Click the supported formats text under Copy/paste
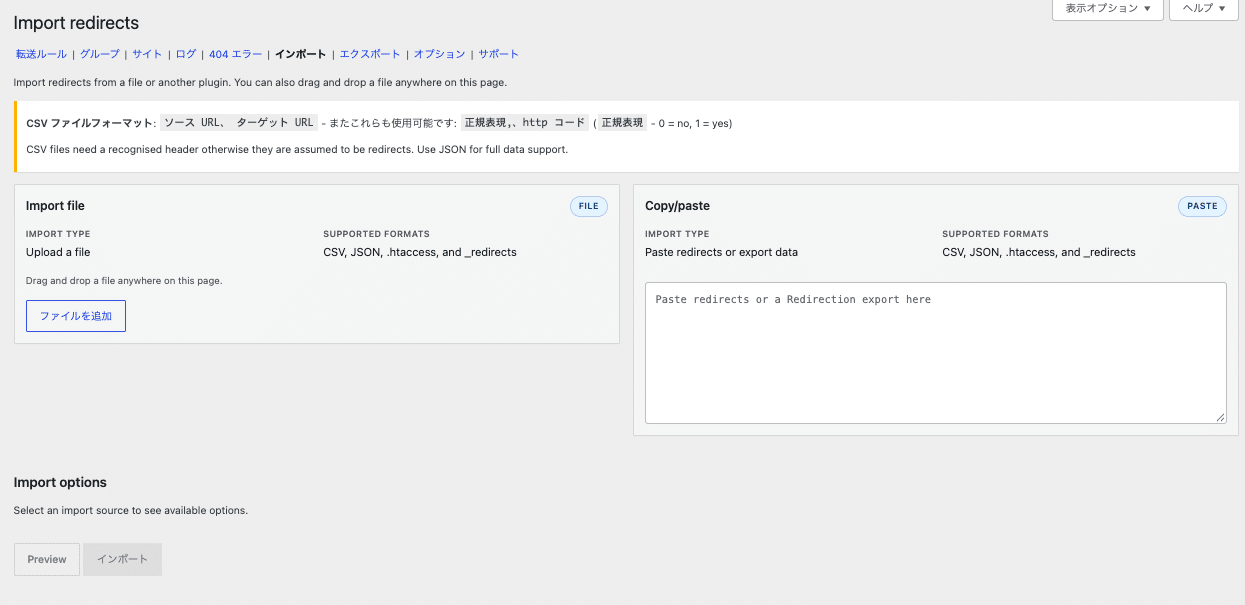This screenshot has height=605, width=1245. click(x=1039, y=252)
